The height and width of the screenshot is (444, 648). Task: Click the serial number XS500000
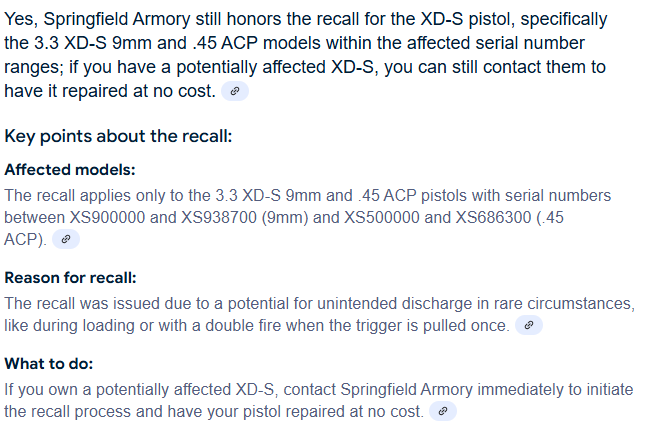(382, 217)
